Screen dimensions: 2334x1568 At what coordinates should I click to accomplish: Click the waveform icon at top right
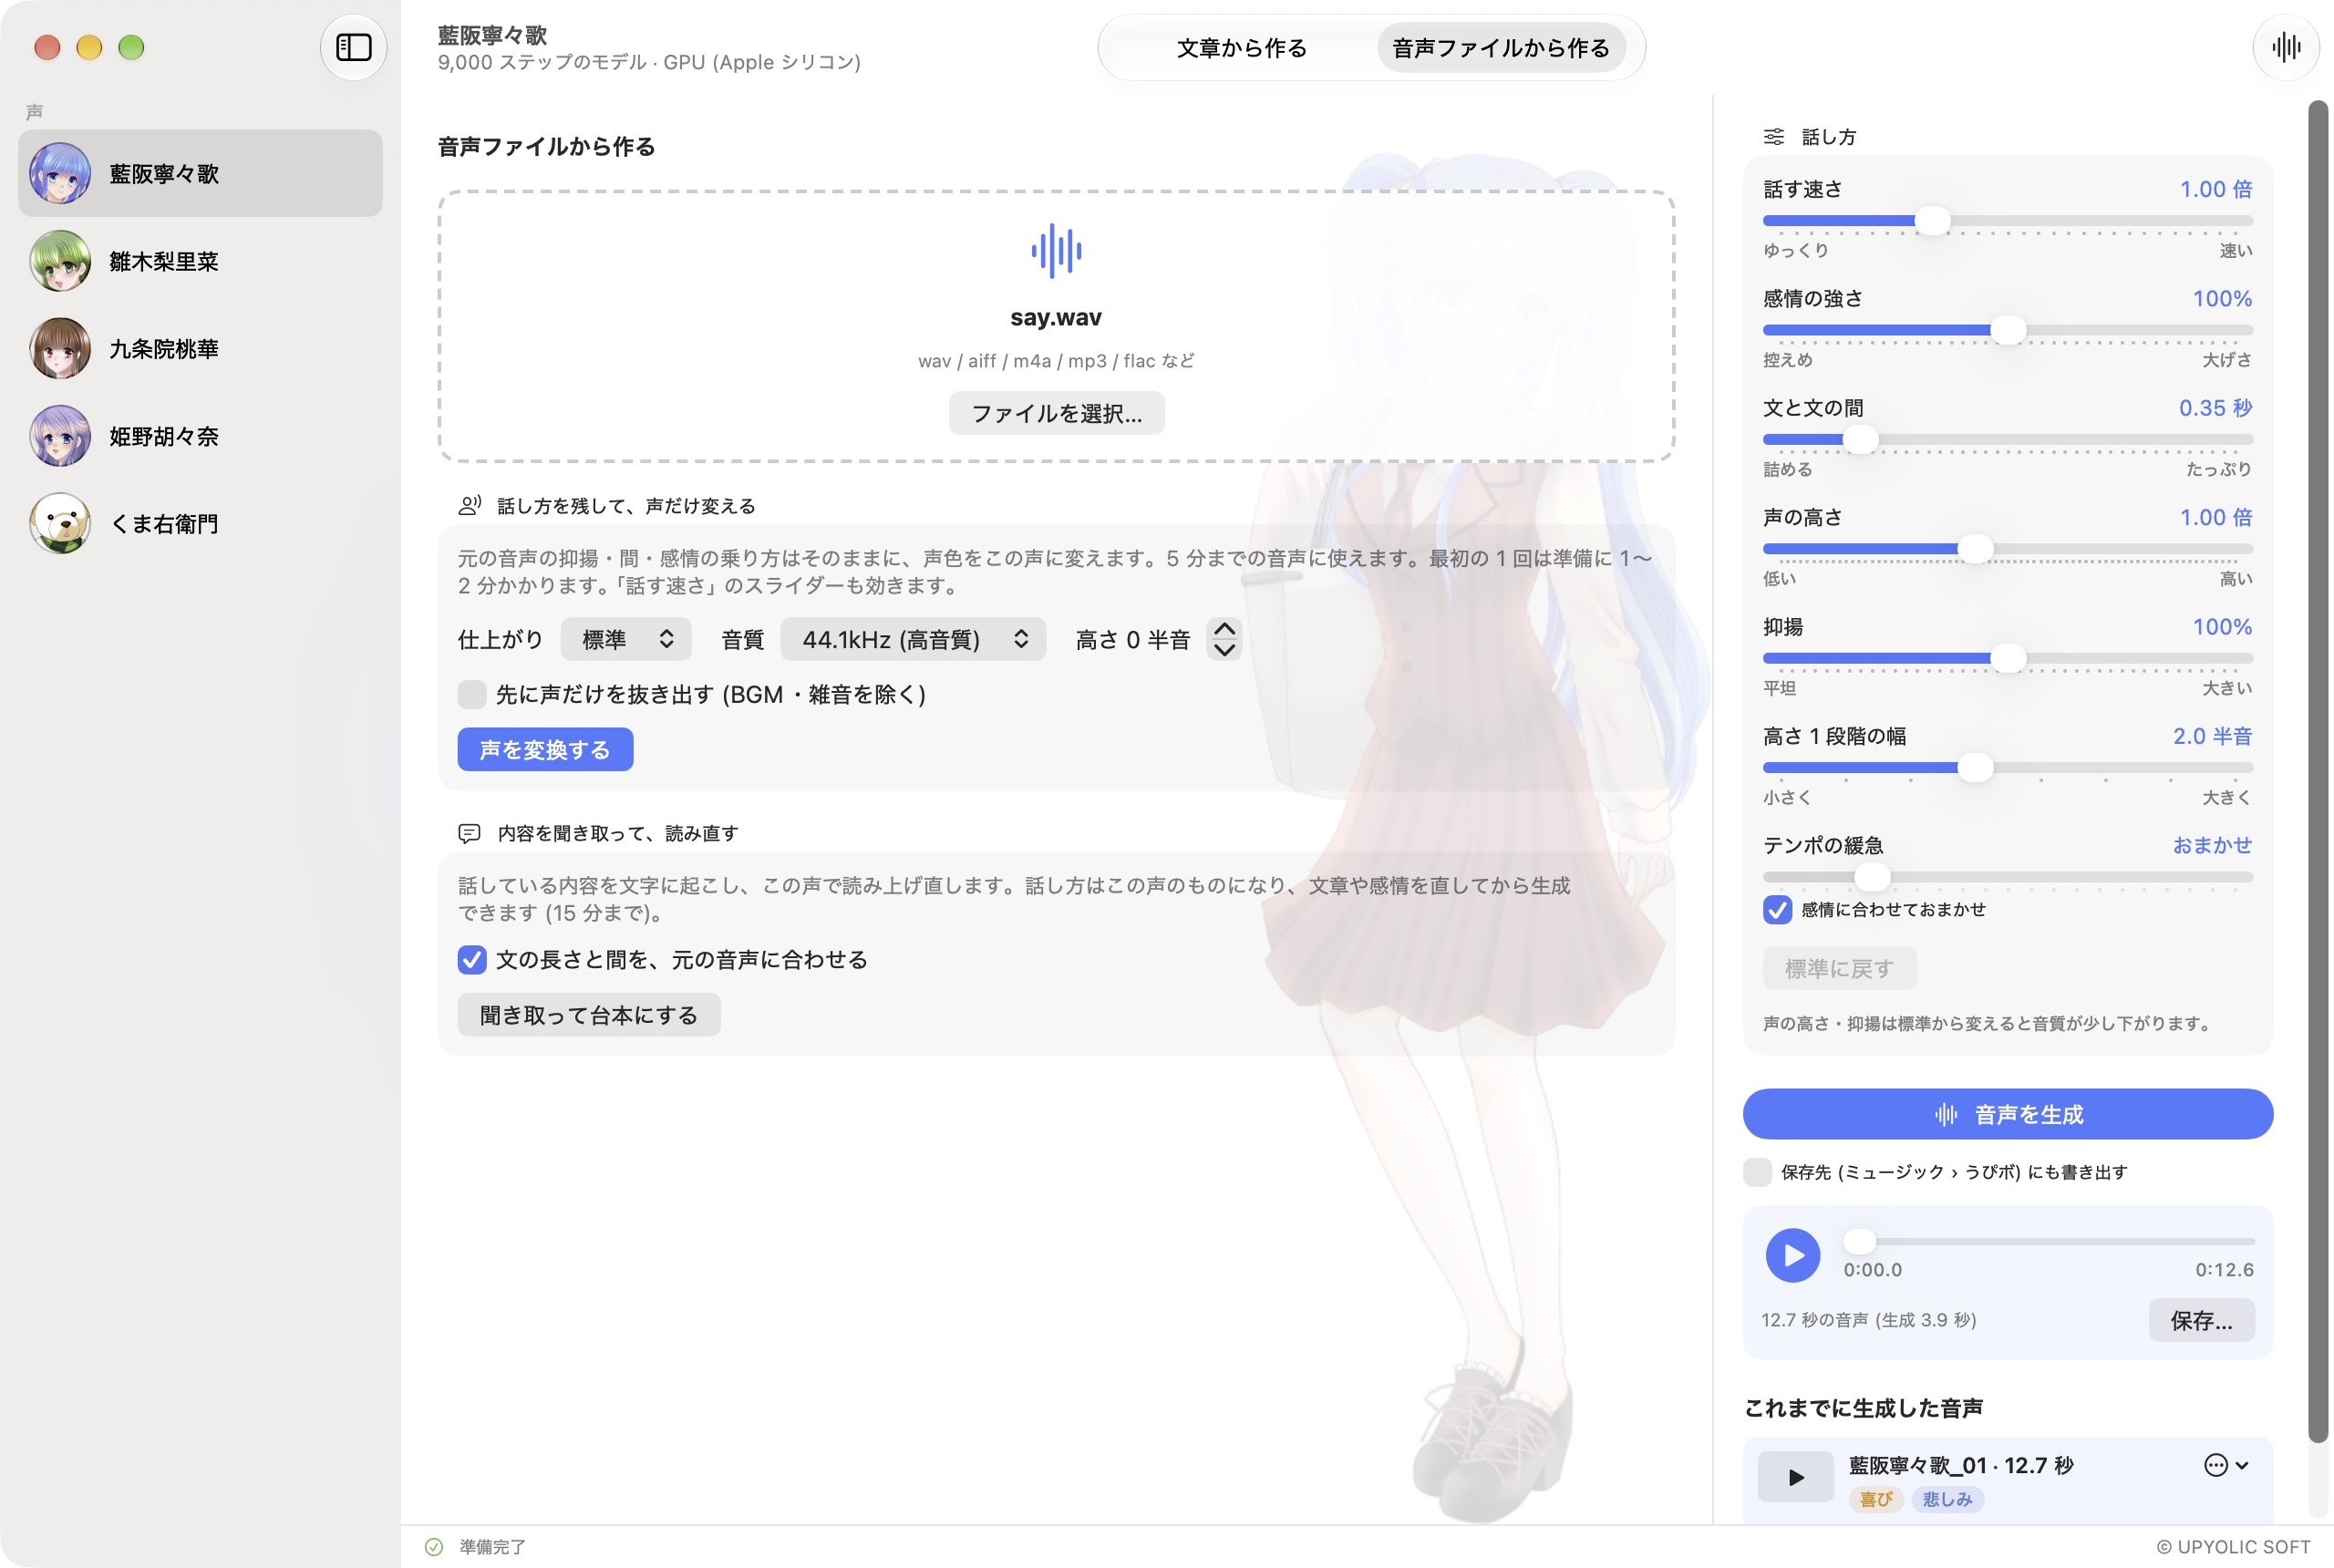pos(2285,47)
